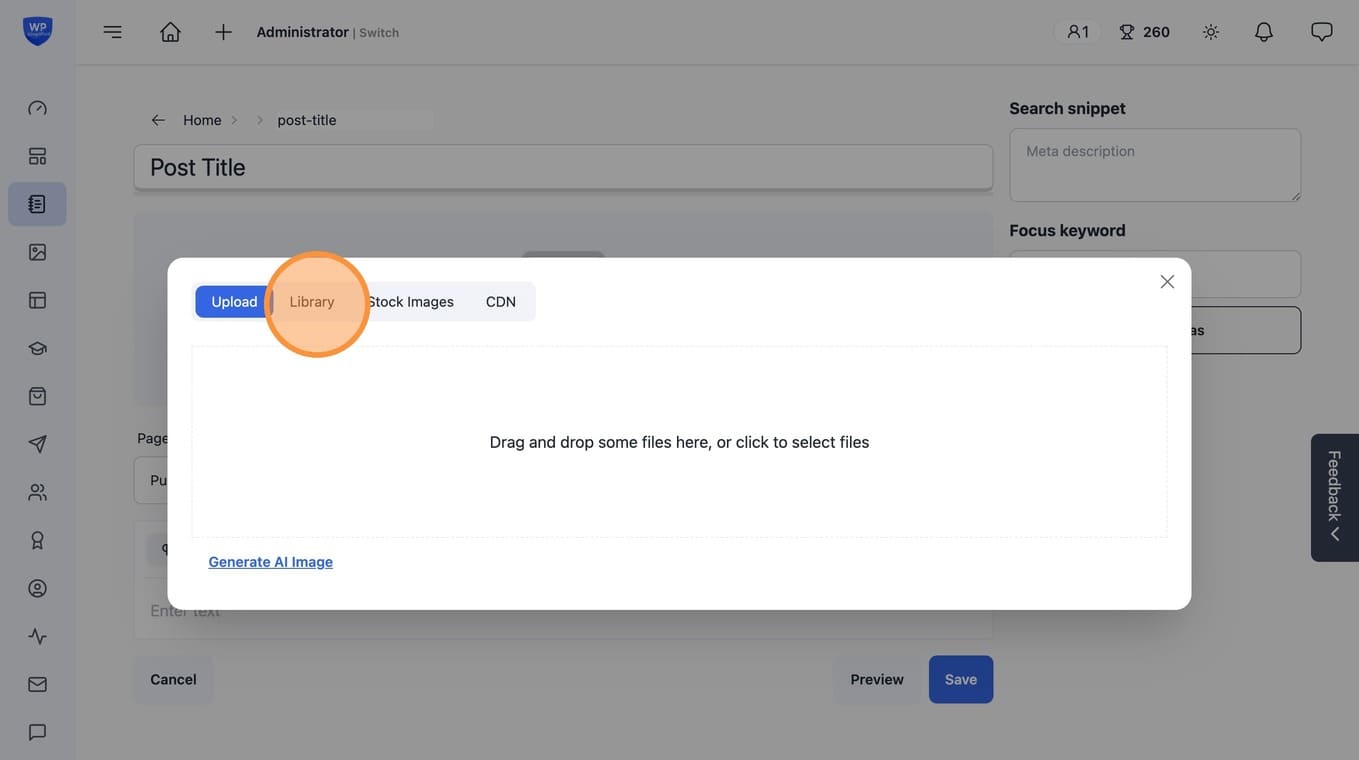Switch to the CDN tab

(501, 302)
